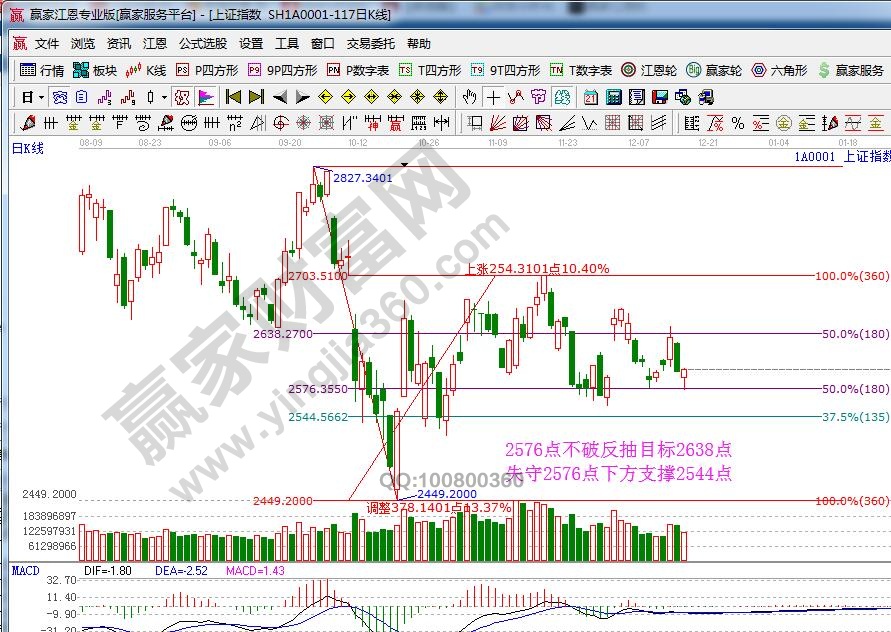Open the 交易委托 menu
This screenshot has width=891, height=632.
click(x=371, y=44)
